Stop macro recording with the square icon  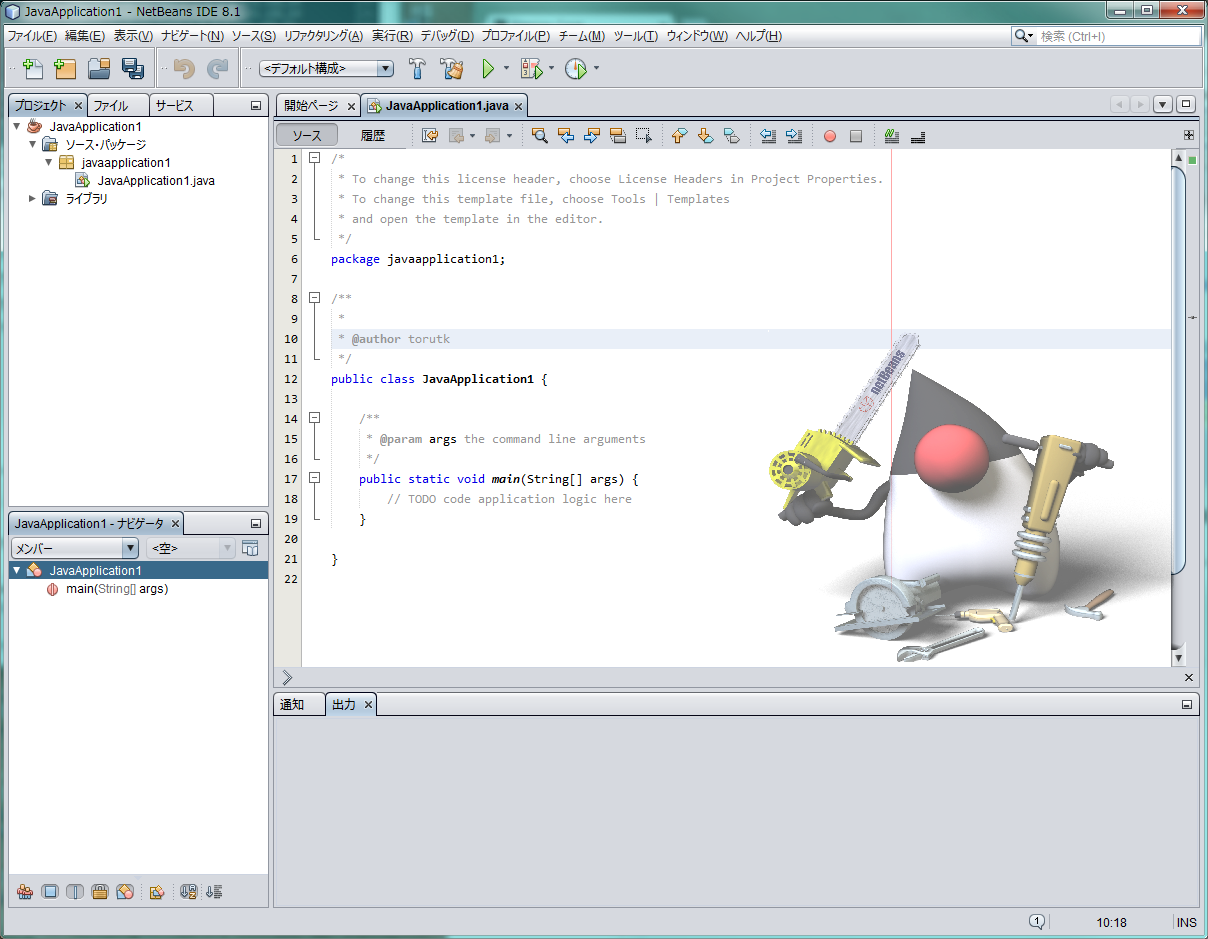[856, 136]
